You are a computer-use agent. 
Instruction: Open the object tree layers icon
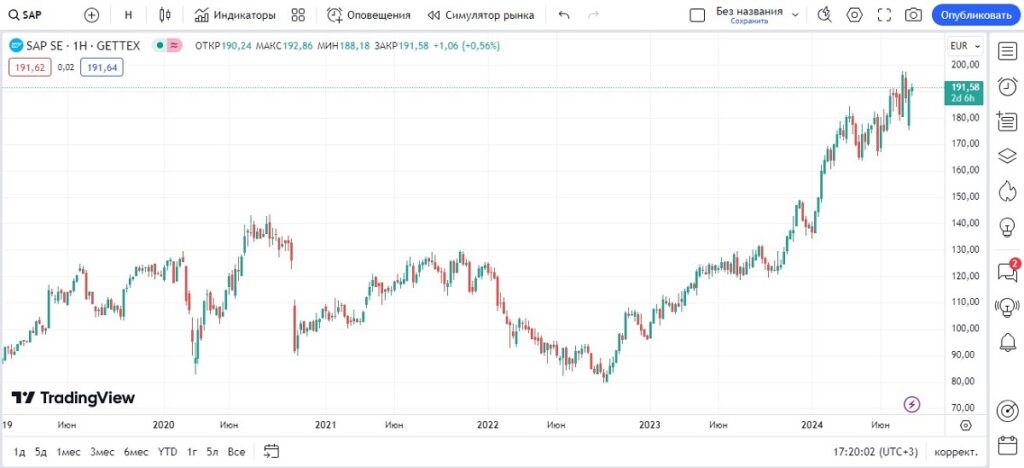pos(1007,155)
